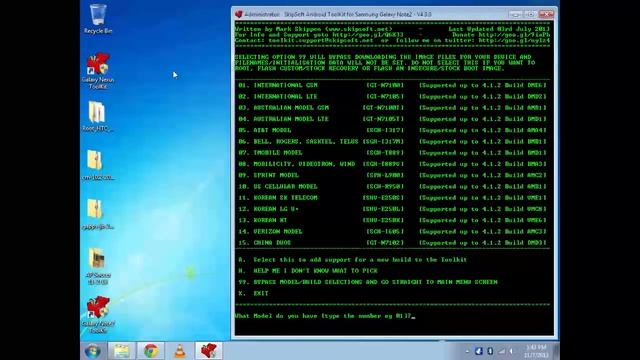Launch Google Chrome from the taskbar

(151, 351)
